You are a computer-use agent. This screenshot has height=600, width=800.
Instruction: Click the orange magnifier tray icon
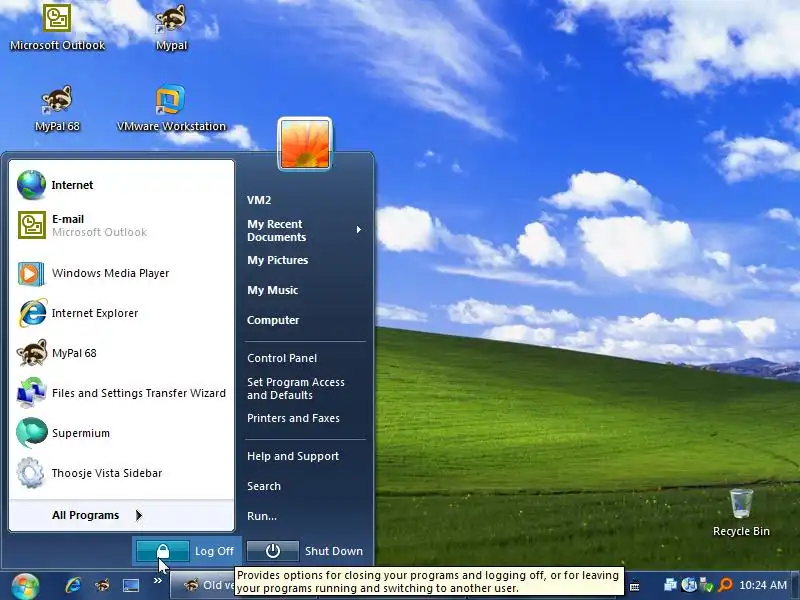tap(725, 585)
